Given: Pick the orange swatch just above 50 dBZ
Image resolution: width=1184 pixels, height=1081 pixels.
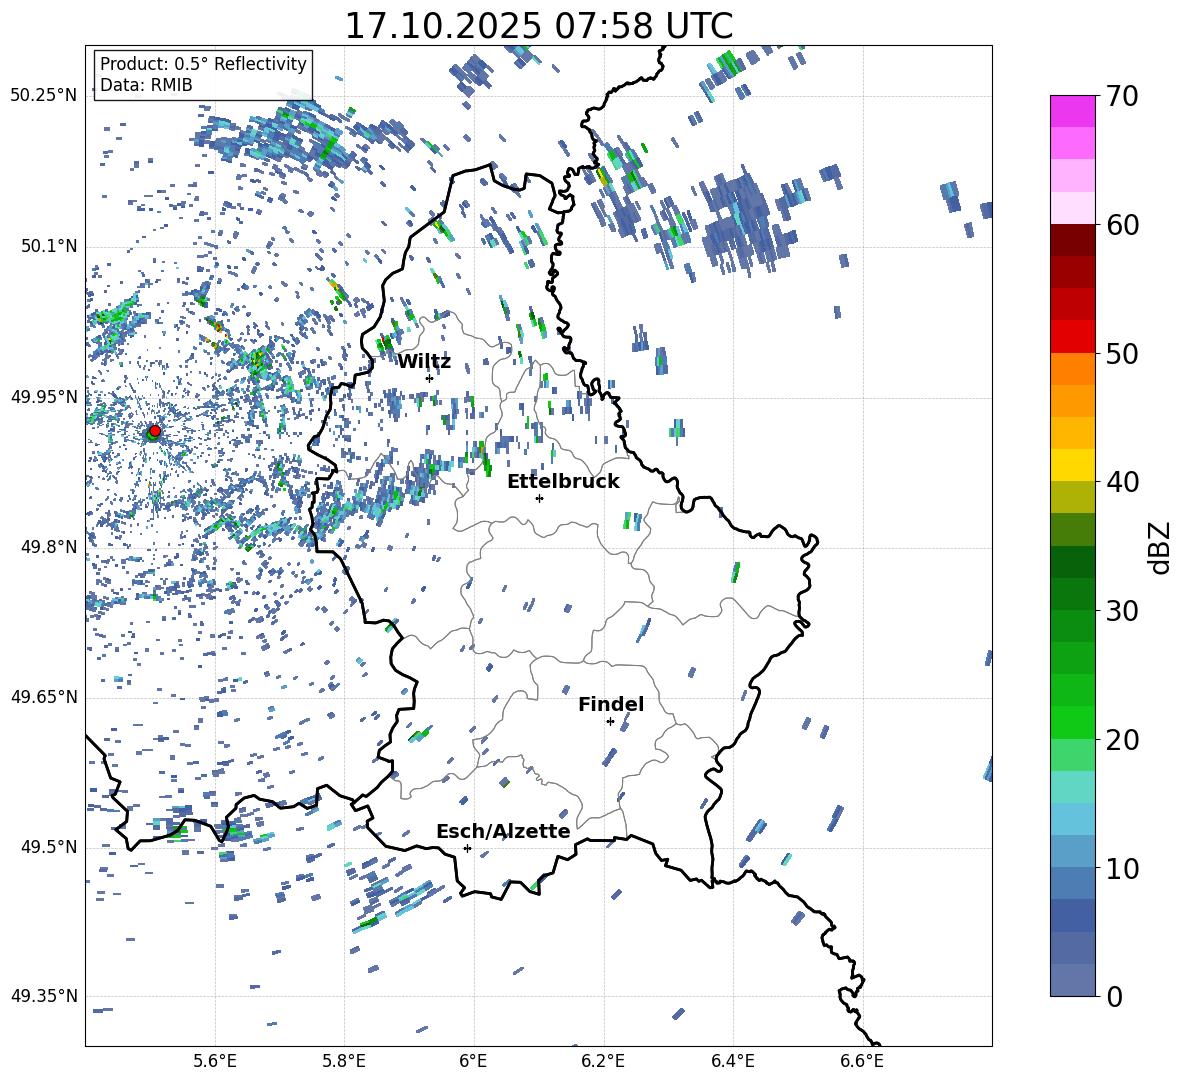Looking at the screenshot, I should click(x=1073, y=368).
